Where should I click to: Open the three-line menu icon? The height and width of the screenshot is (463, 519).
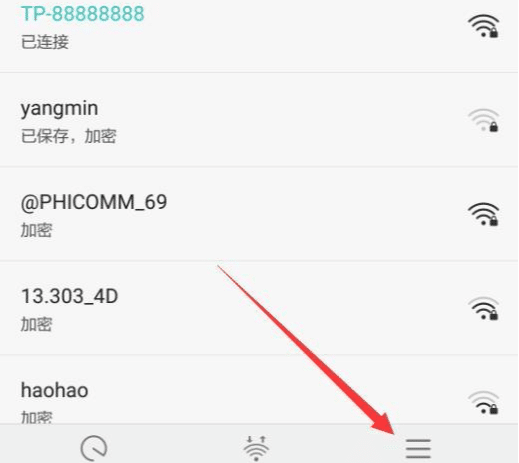[x=418, y=448]
